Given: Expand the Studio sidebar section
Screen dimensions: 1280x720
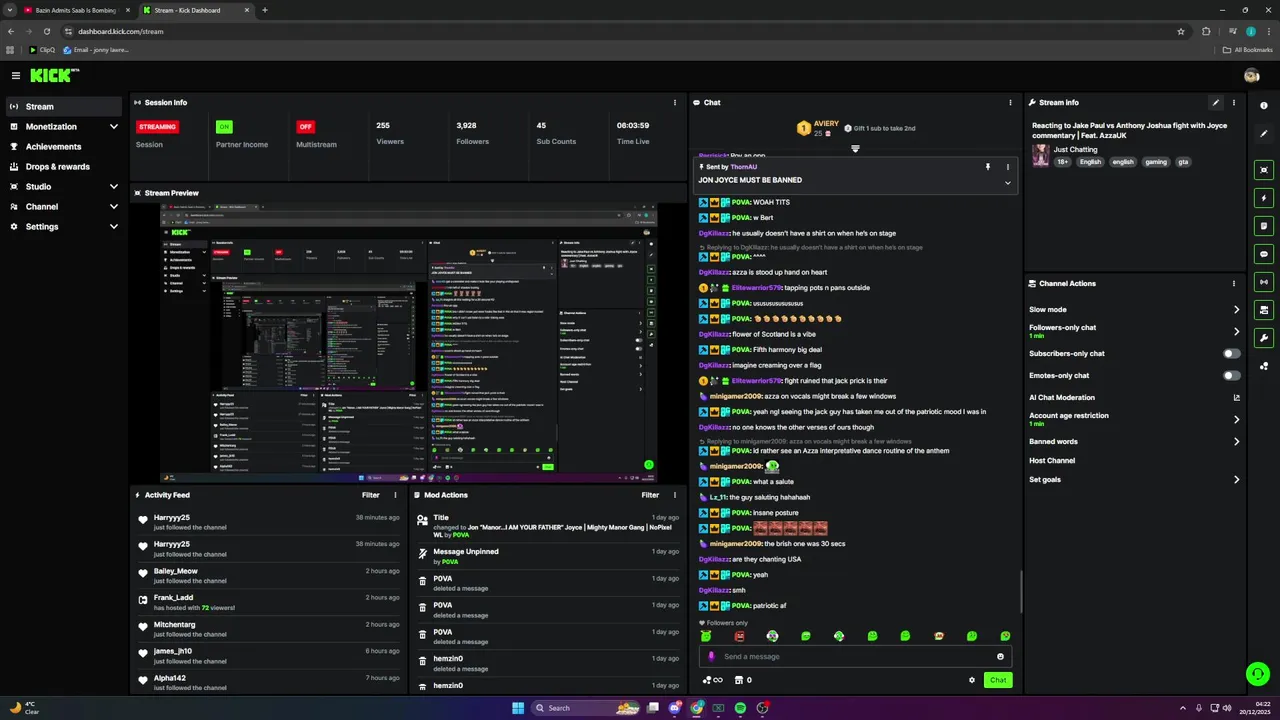Looking at the screenshot, I should click(114, 187).
